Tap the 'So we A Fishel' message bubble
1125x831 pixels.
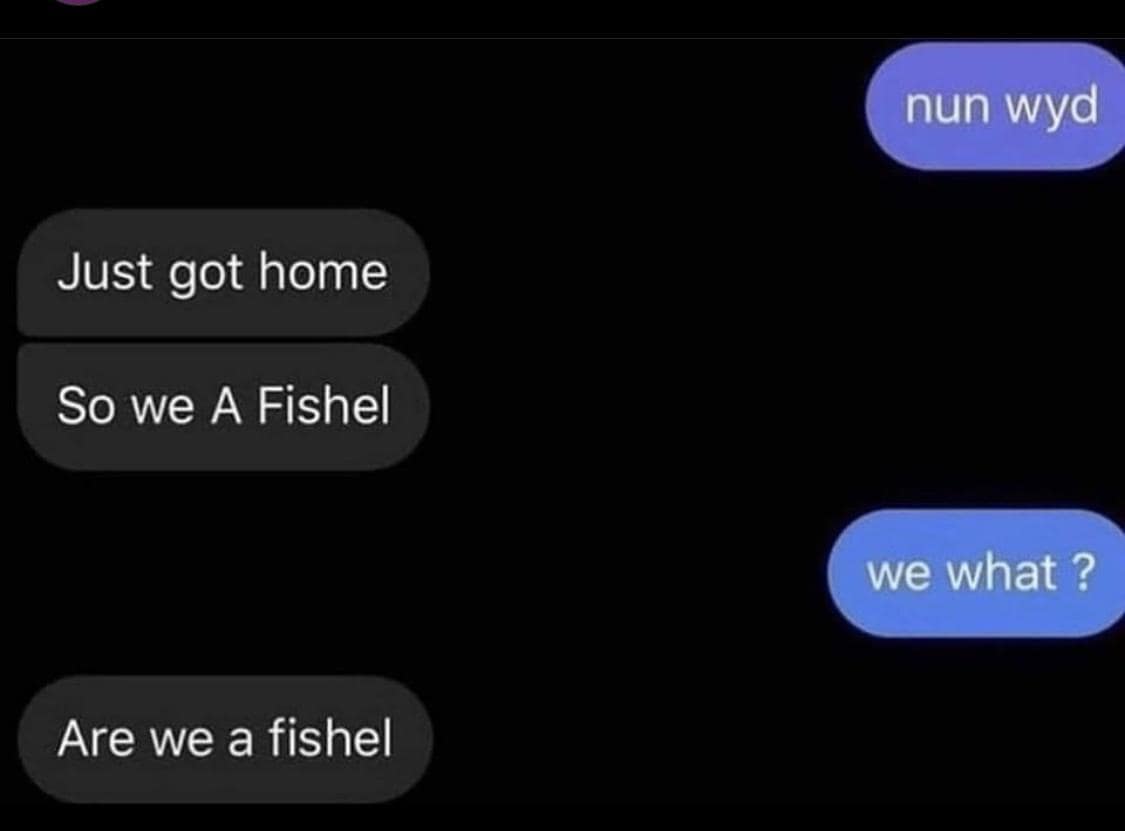click(223, 407)
